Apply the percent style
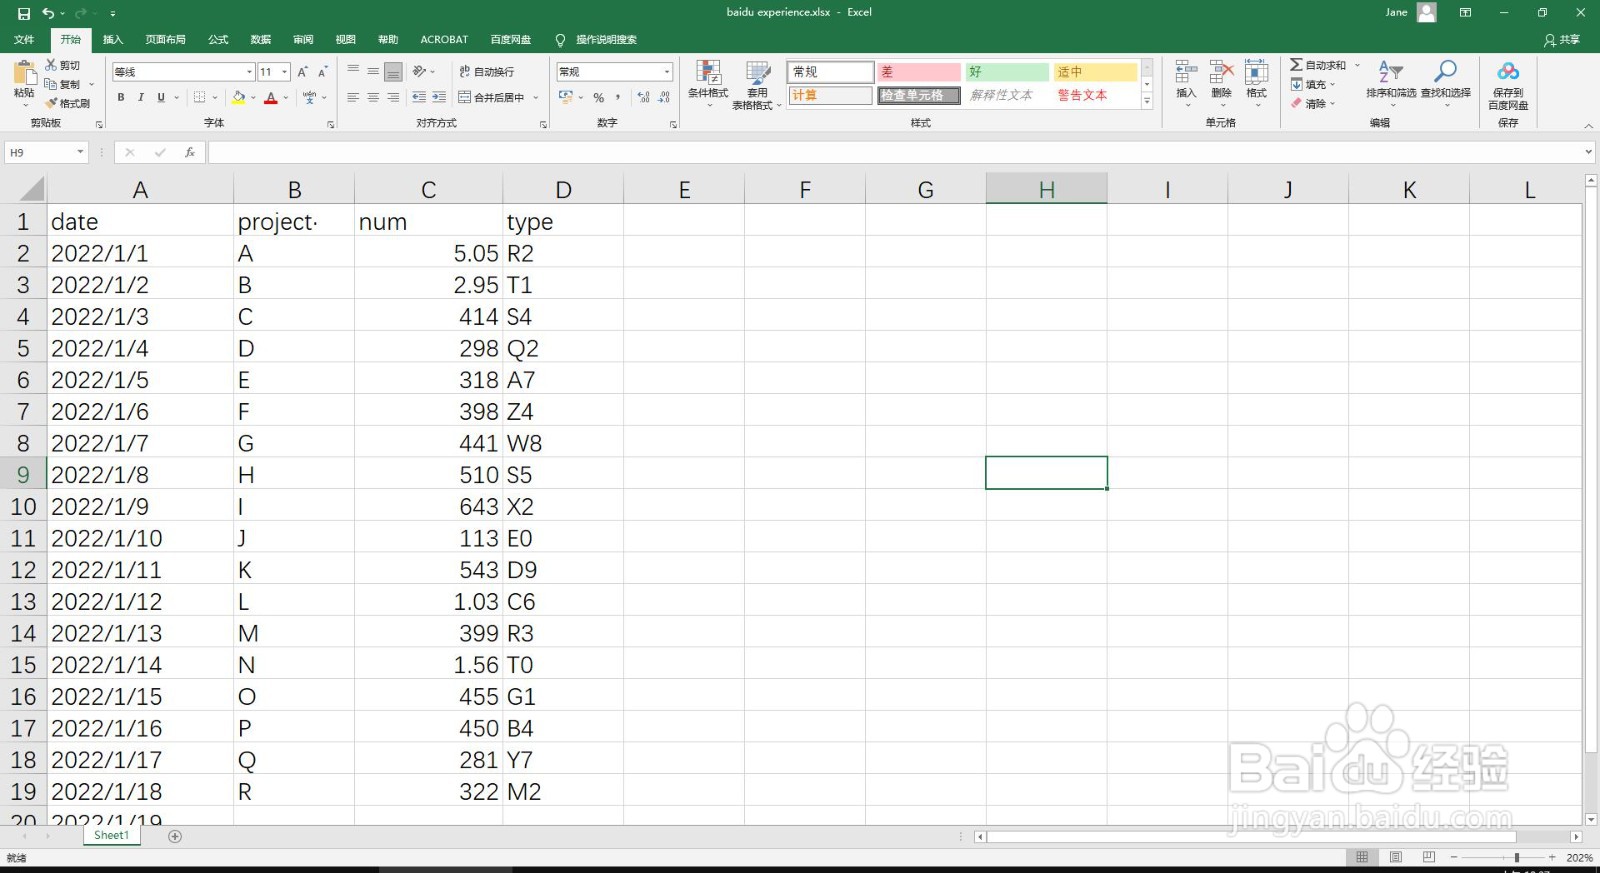The width and height of the screenshot is (1600, 873). point(598,97)
